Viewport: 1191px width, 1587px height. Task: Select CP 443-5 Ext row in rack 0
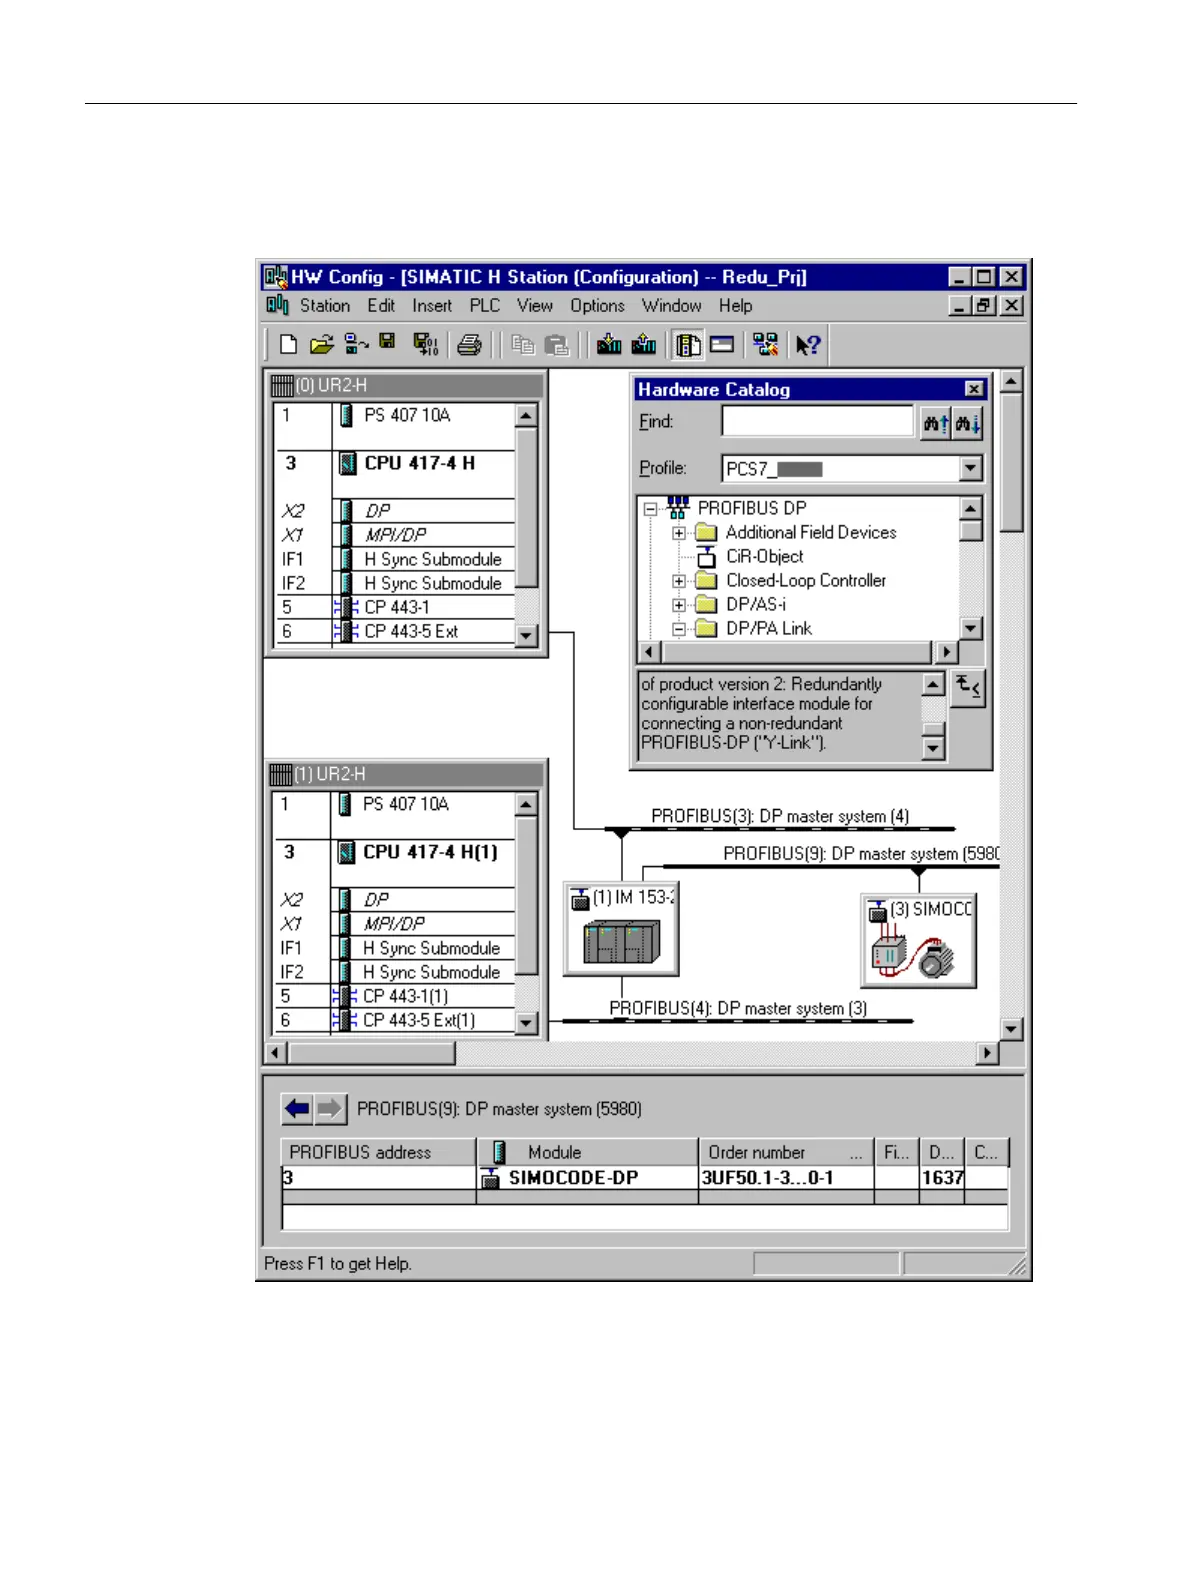tap(395, 632)
